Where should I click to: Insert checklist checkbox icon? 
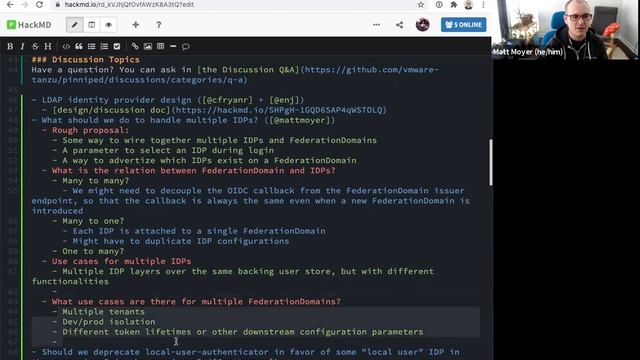pos(117,47)
